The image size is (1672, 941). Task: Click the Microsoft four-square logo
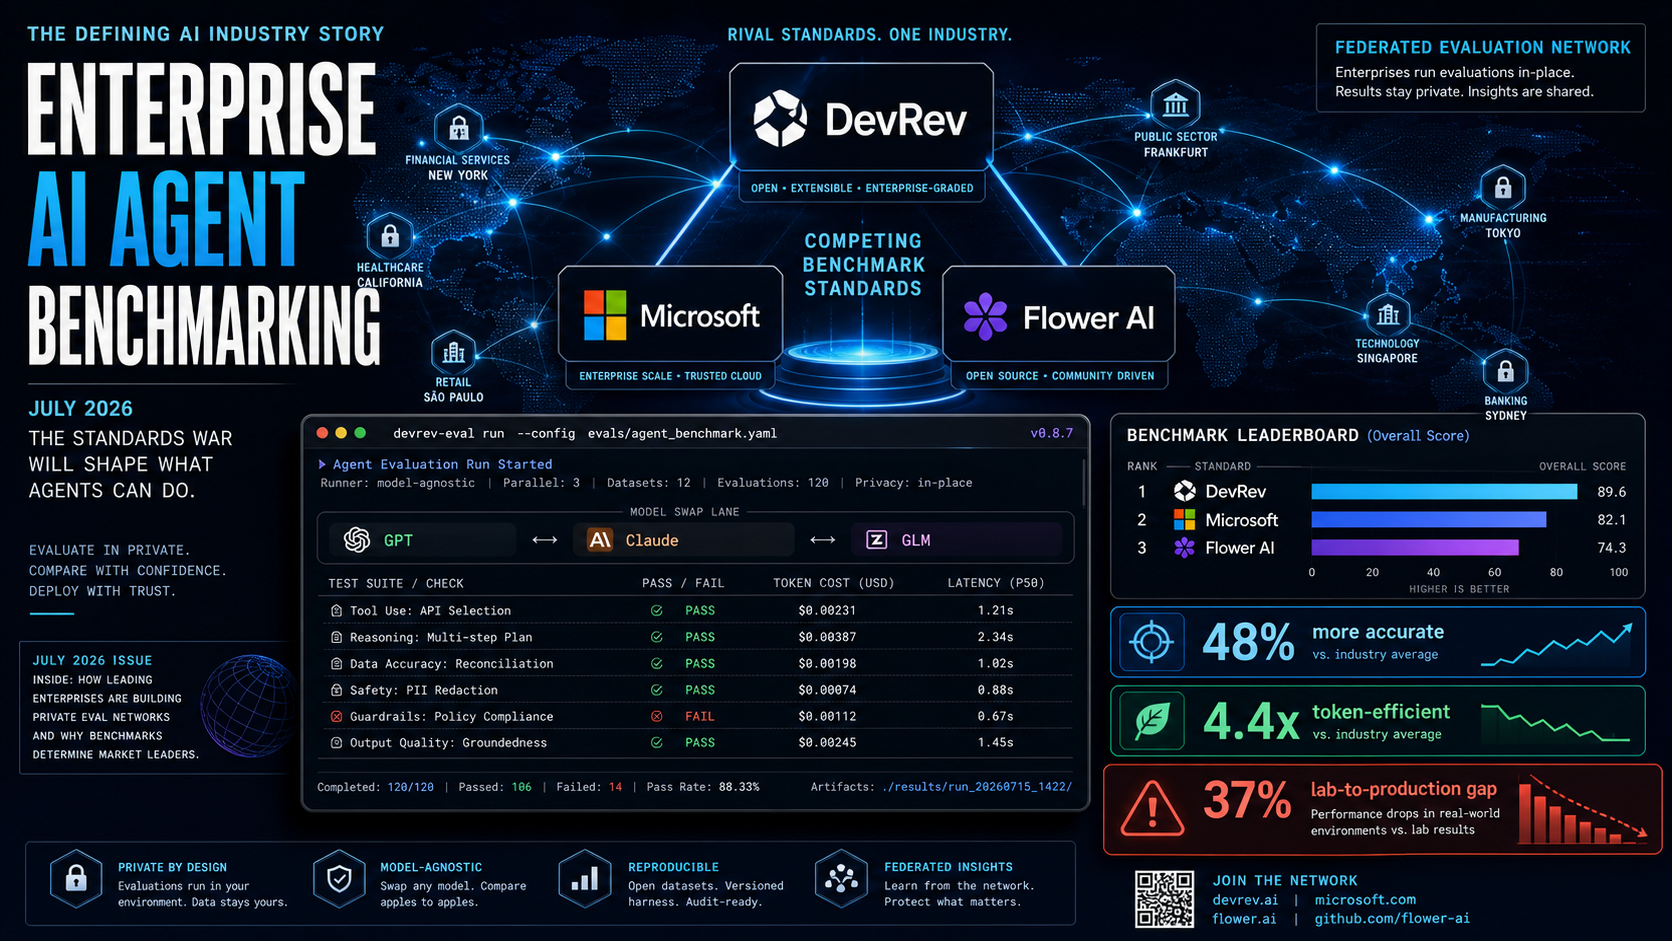605,315
